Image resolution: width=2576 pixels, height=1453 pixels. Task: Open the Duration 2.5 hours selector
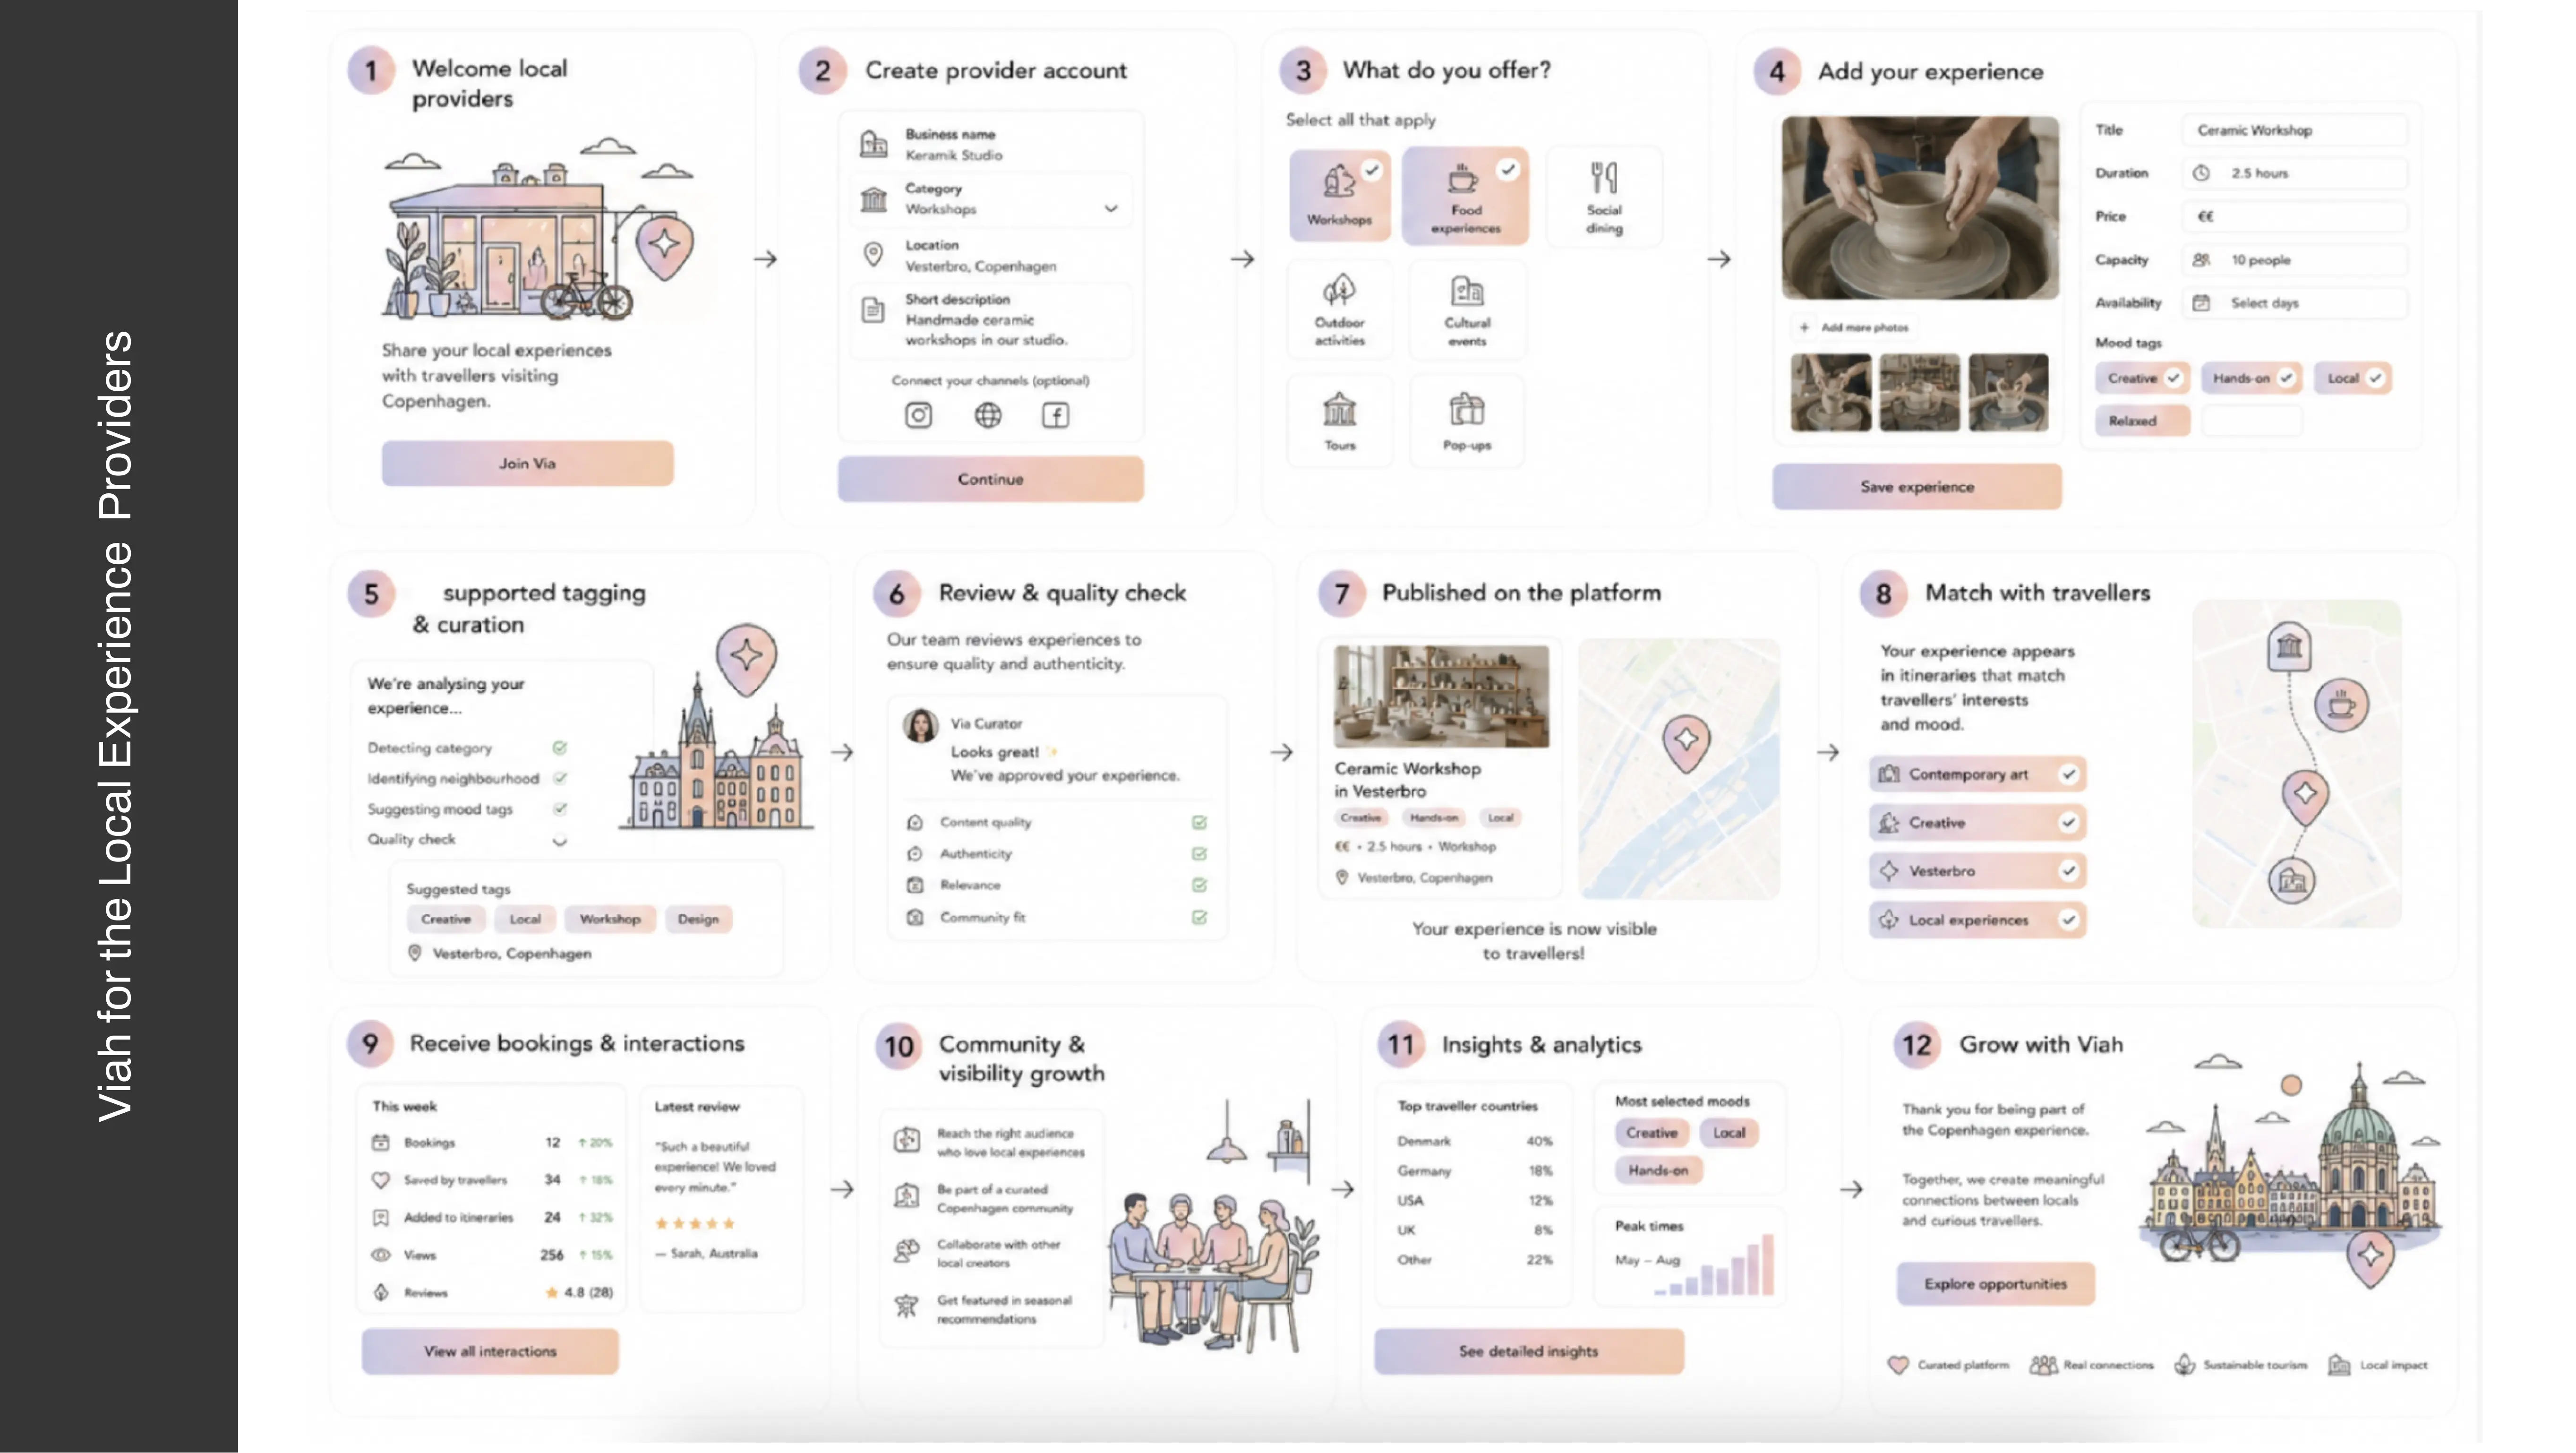(2294, 173)
